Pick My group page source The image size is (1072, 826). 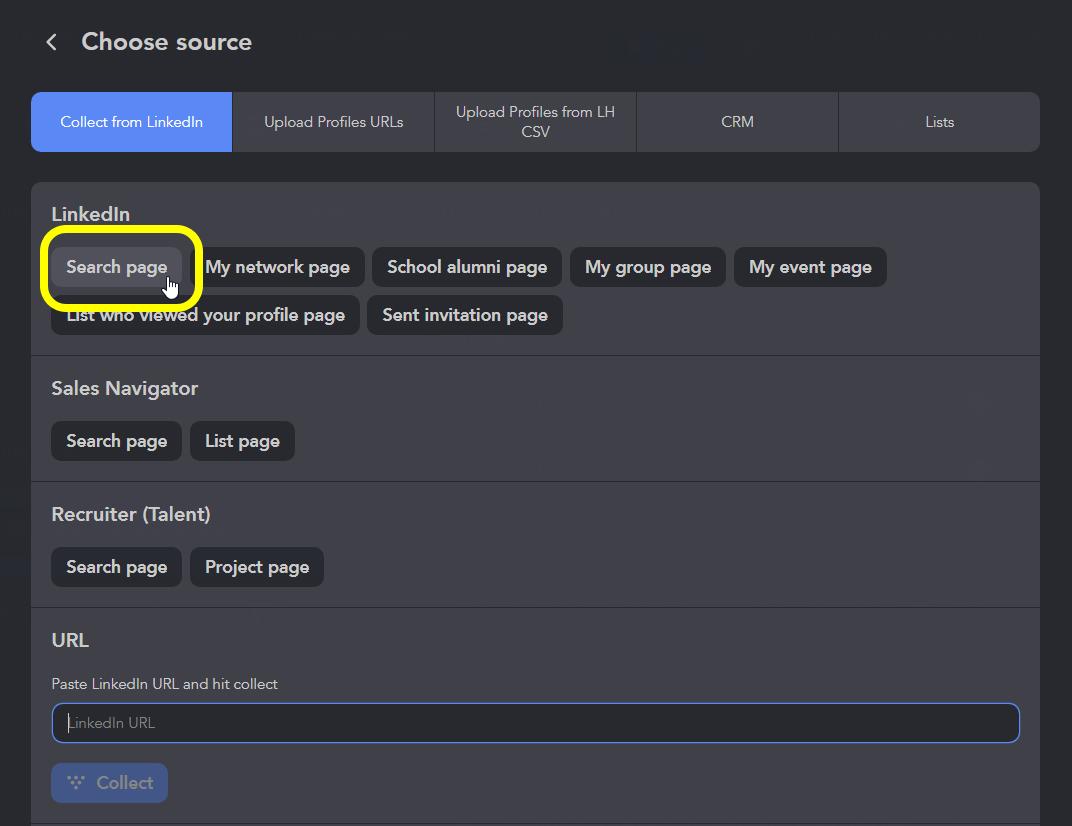tap(648, 267)
